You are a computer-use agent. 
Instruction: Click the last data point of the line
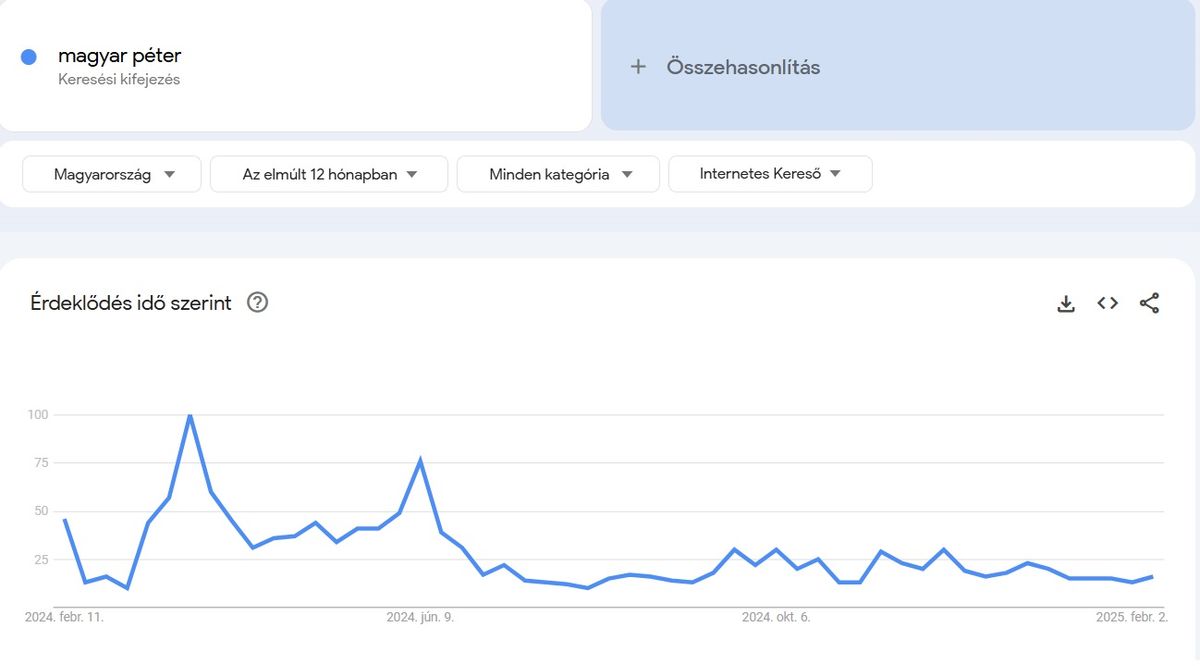pos(1152,577)
